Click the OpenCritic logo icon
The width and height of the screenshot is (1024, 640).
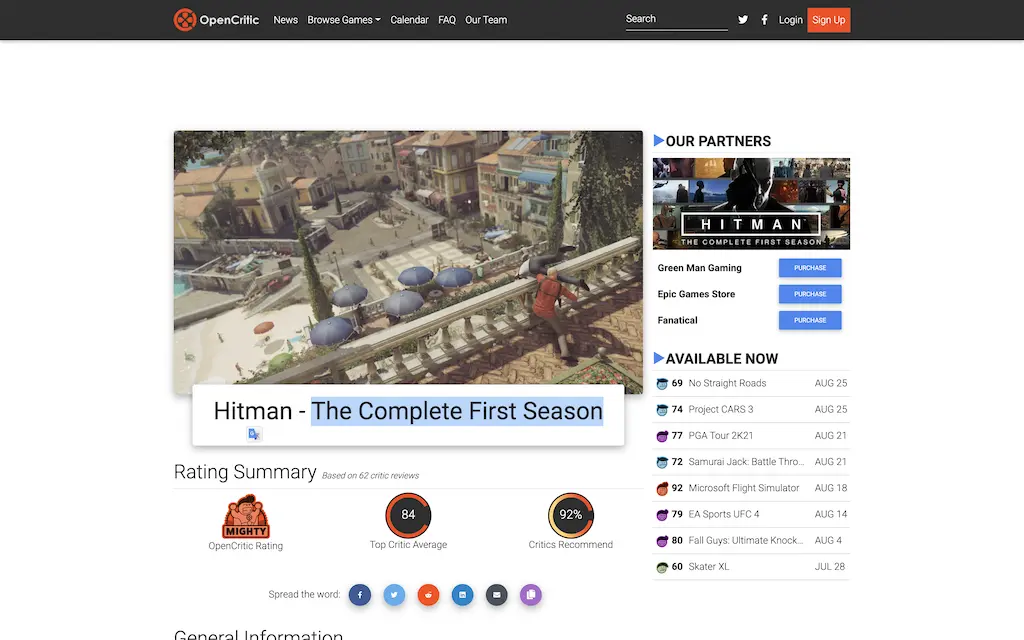click(185, 20)
